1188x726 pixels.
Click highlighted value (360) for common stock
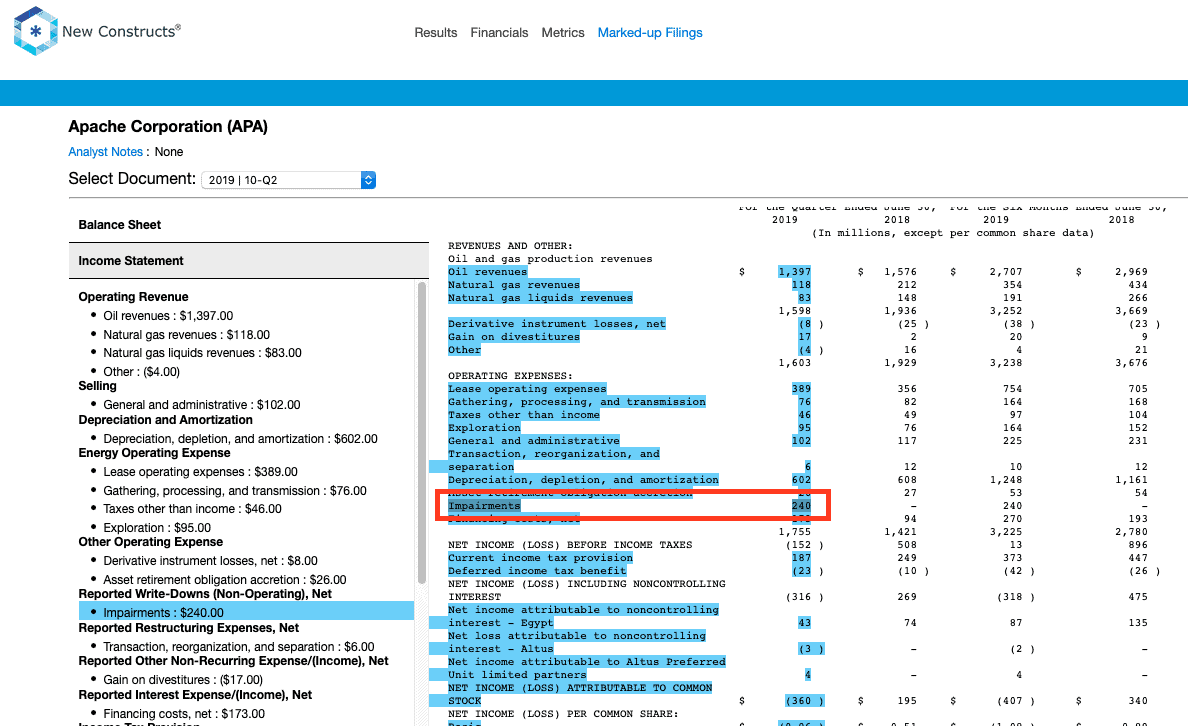point(804,701)
